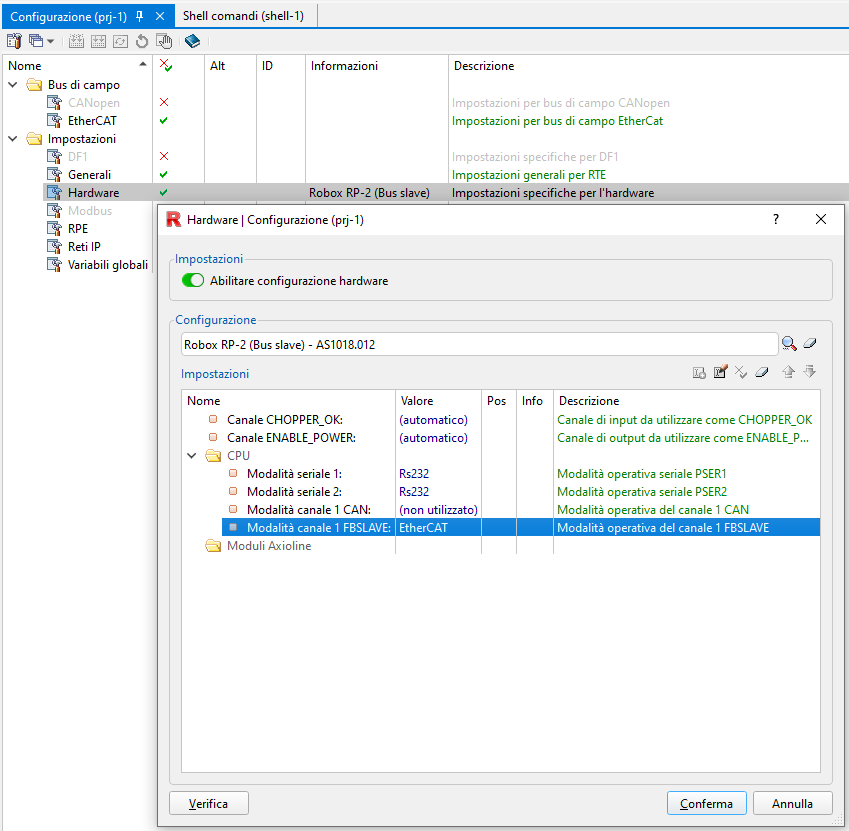Click the edit setting icon with pencil
Image resolution: width=849 pixels, height=831 pixels.
pyautogui.click(x=720, y=371)
